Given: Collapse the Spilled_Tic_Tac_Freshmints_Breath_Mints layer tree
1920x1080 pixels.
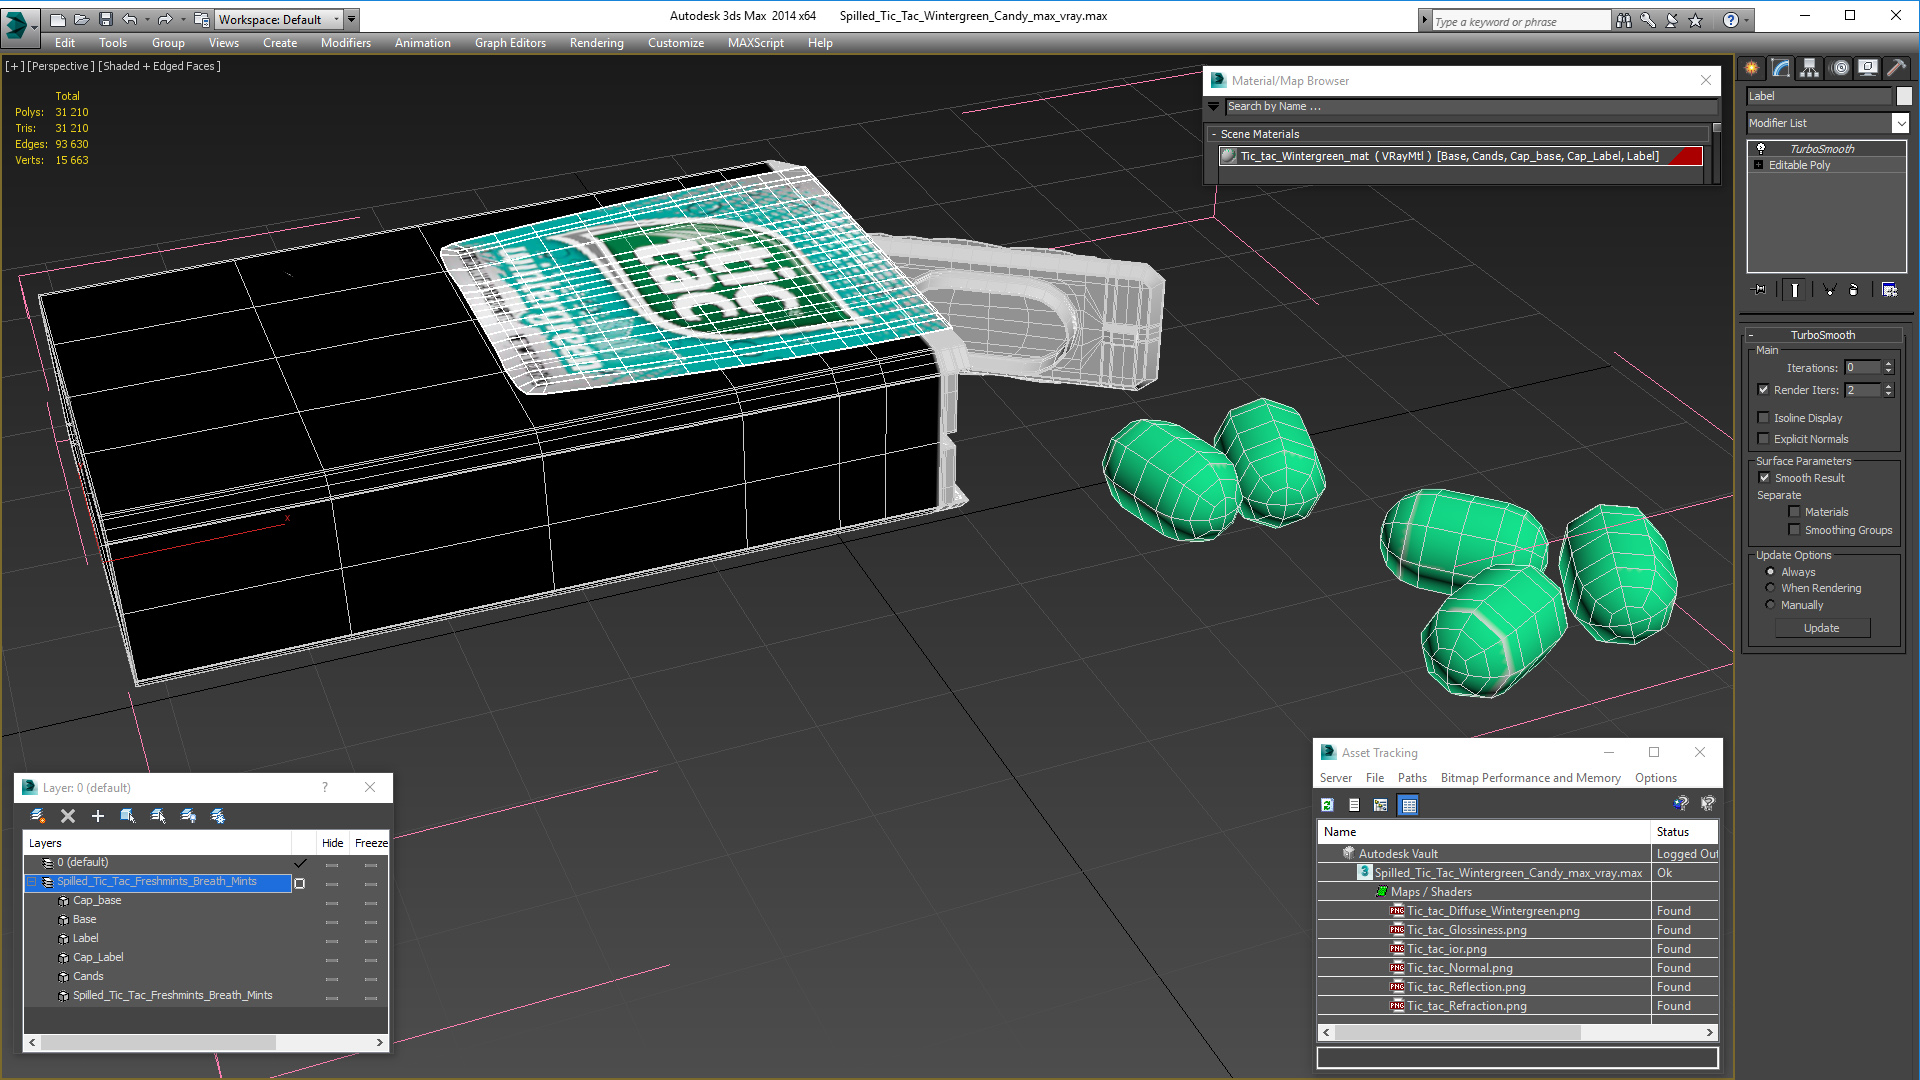Looking at the screenshot, I should pos(32,882).
